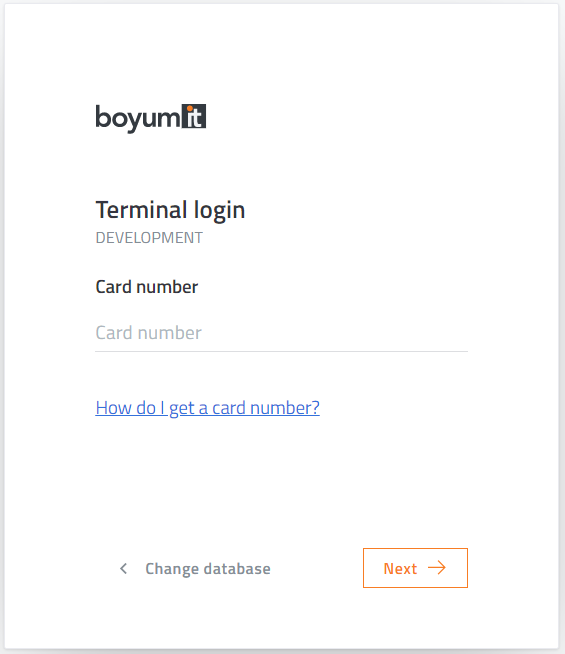Click the bold Card number field label
The image size is (565, 654).
(147, 287)
